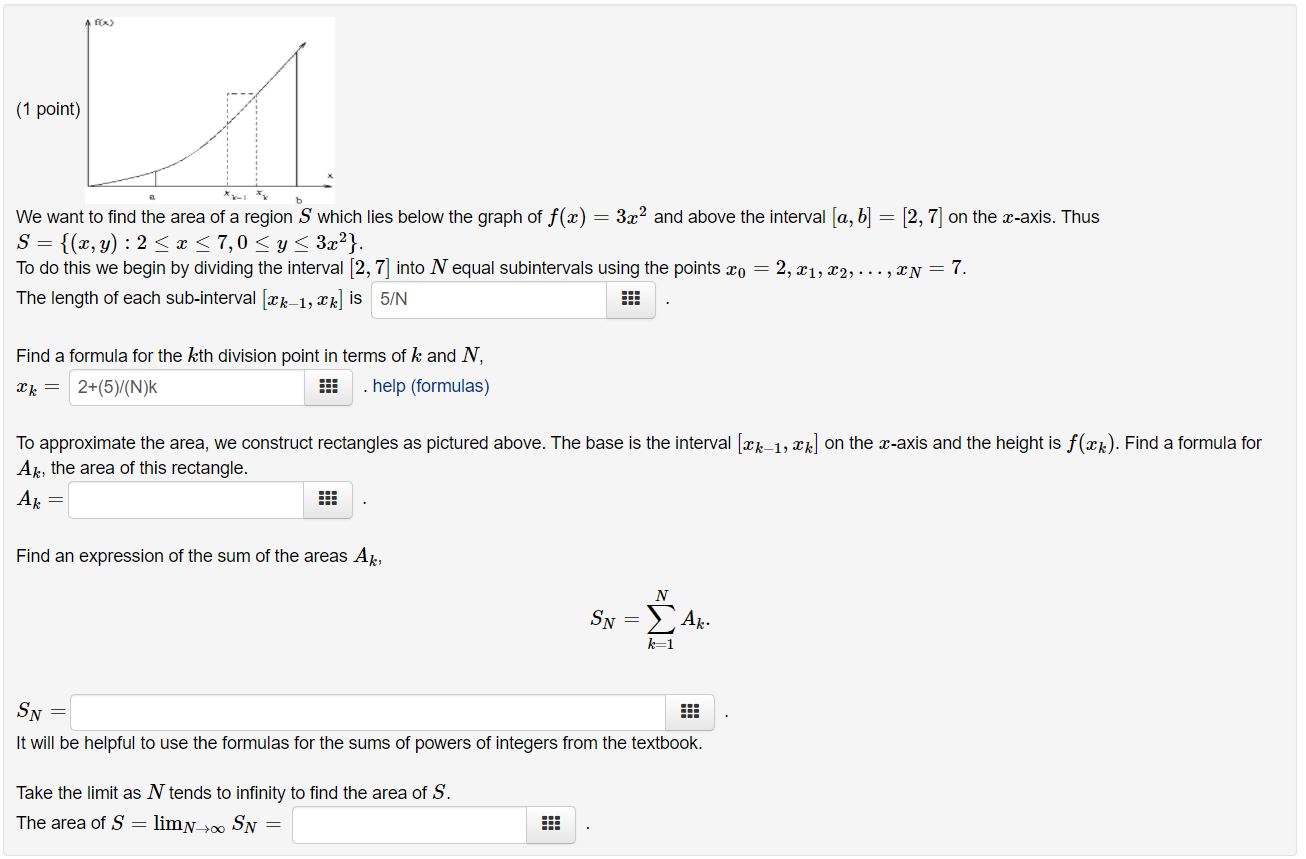This screenshot has width=1306, height=859.
Task: Open the equation editor for the area limit answer
Action: pos(550,824)
